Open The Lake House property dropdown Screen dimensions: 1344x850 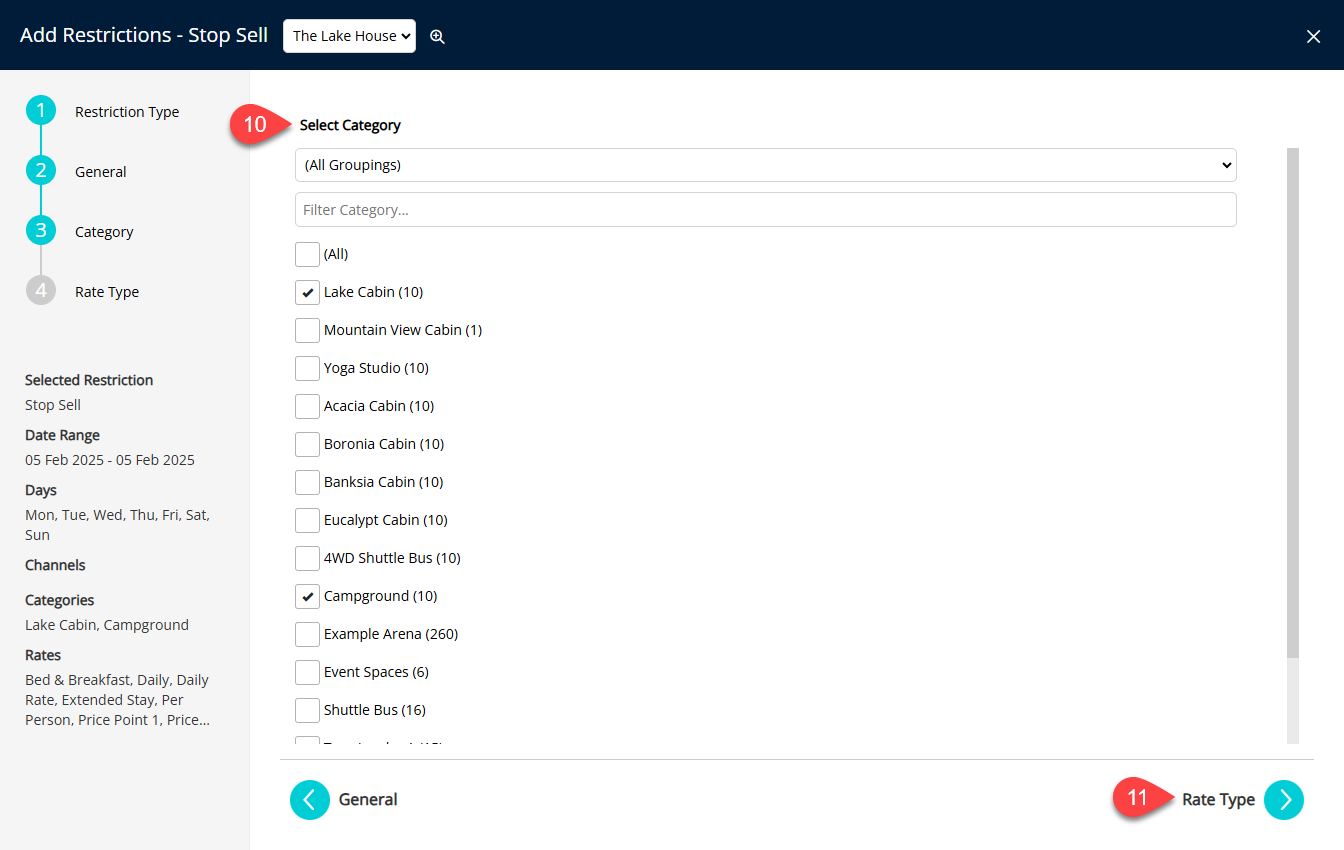pos(349,36)
